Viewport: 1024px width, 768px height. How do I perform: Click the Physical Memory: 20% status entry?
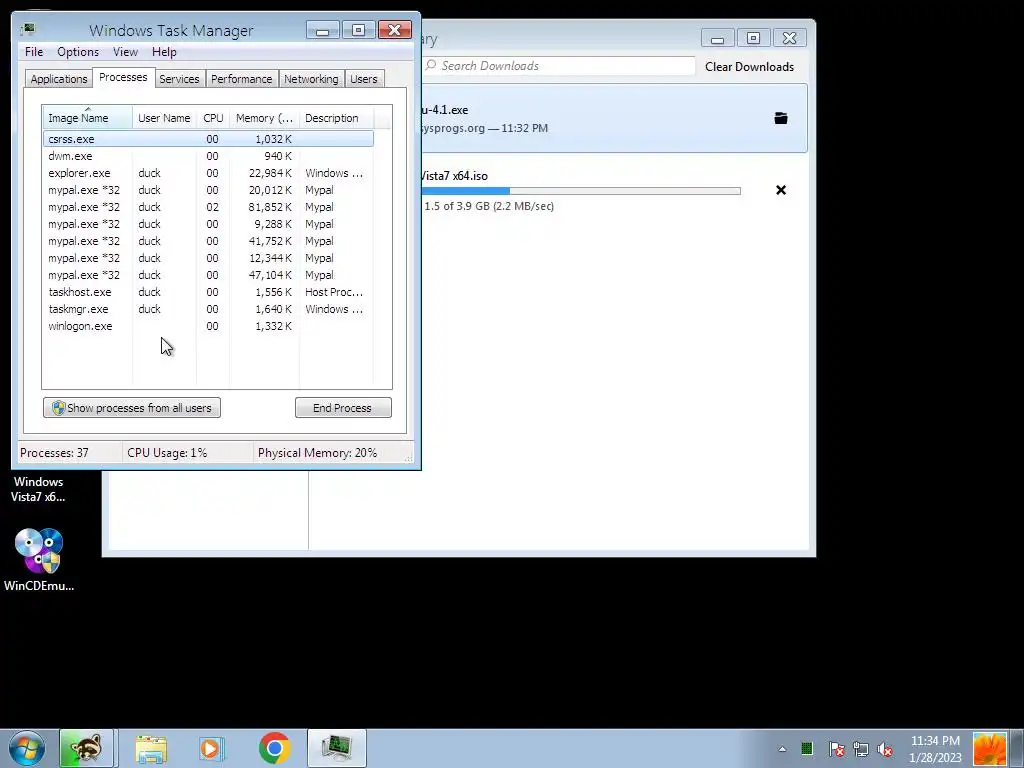point(317,453)
